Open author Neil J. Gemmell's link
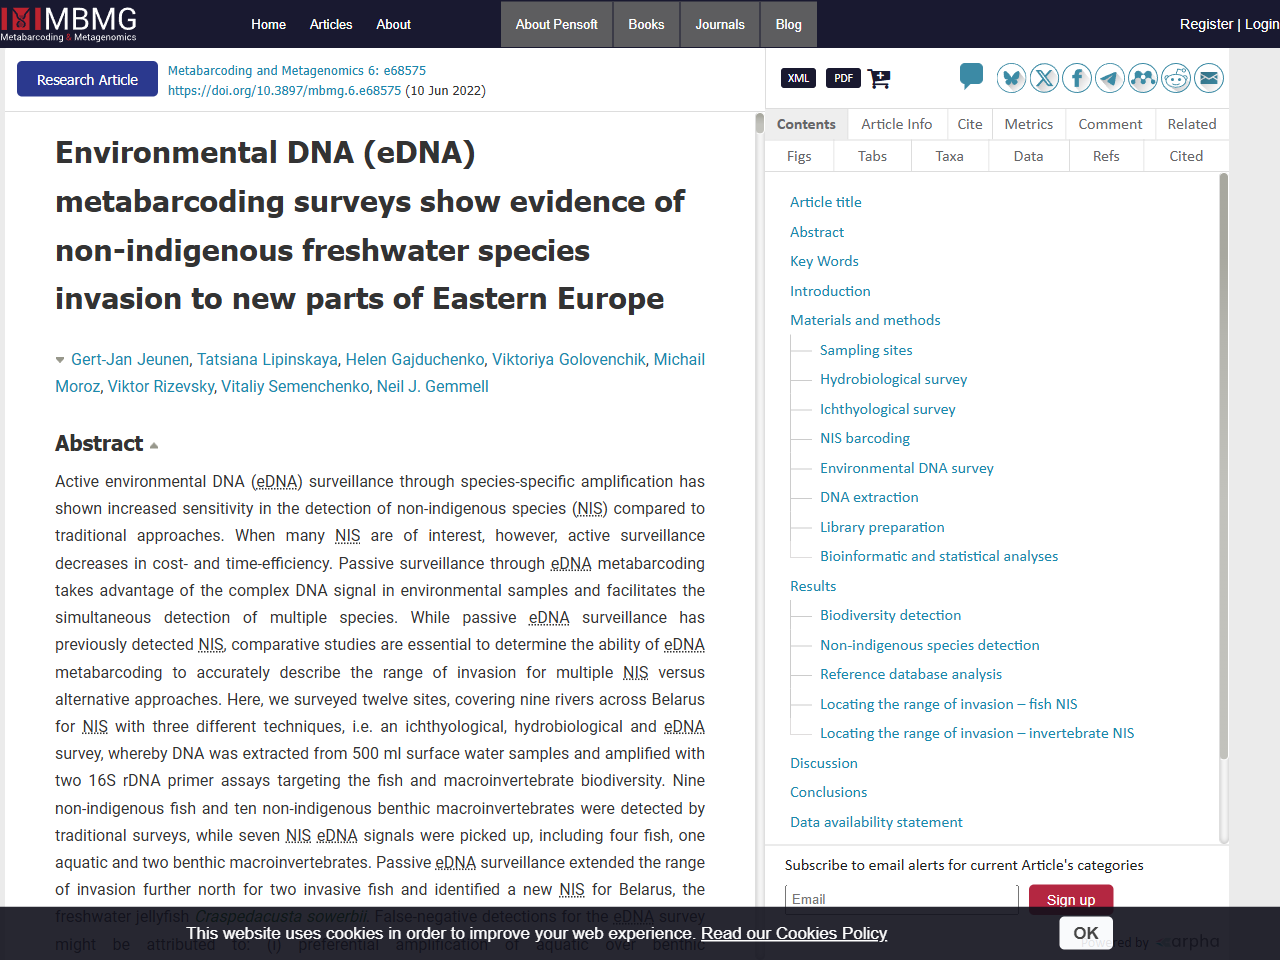The image size is (1280, 960). point(433,387)
